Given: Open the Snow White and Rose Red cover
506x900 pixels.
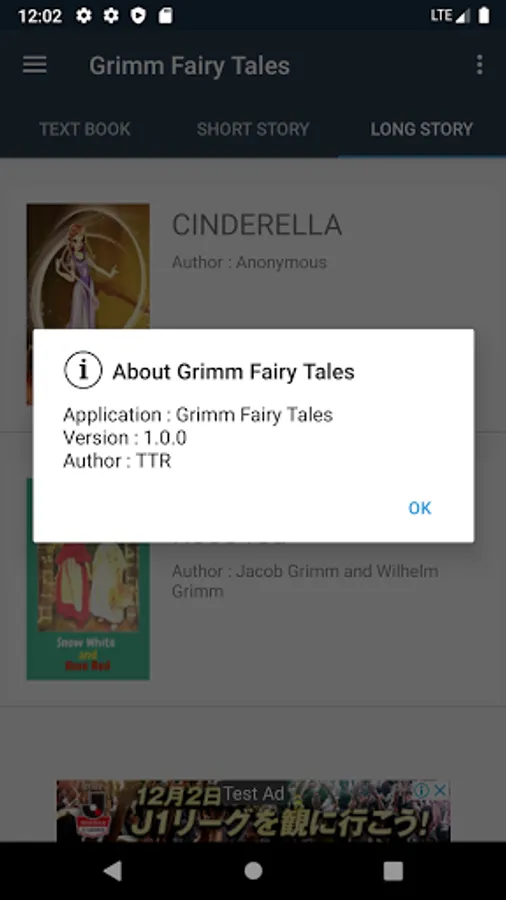Looking at the screenshot, I should [88, 611].
